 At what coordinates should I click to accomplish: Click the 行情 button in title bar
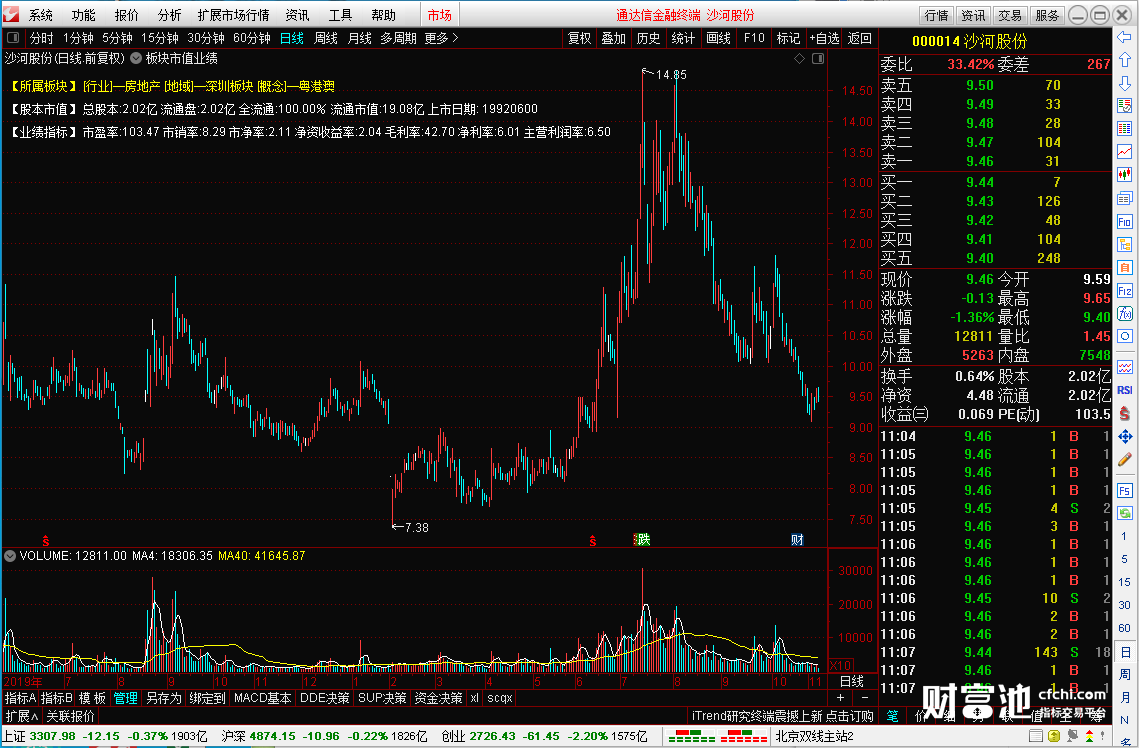click(936, 15)
